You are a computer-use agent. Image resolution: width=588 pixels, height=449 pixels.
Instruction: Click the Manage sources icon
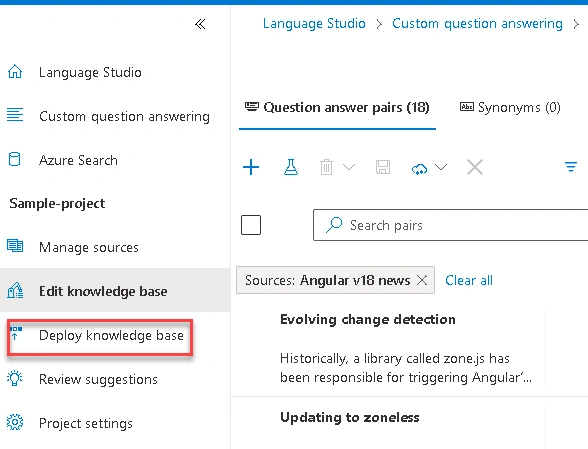pyautogui.click(x=15, y=246)
